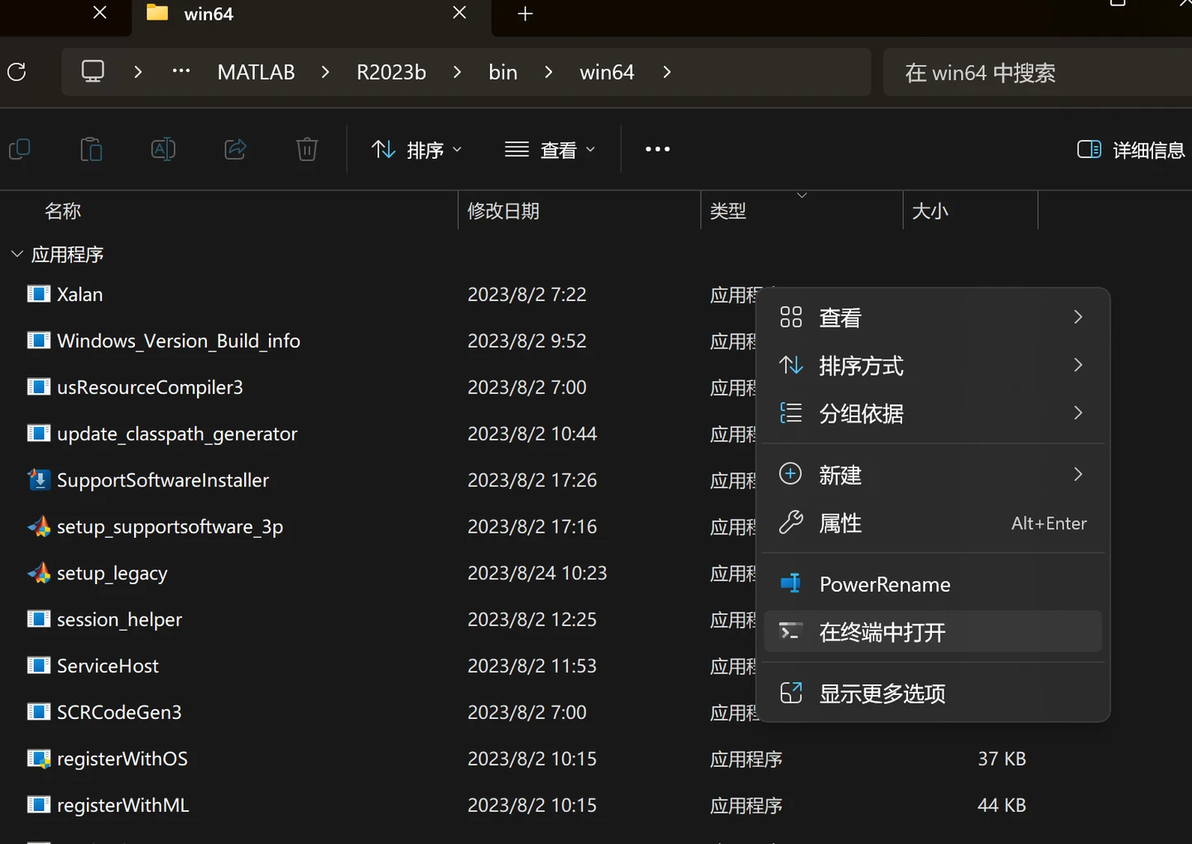Viewport: 1192px width, 844px height.
Task: Click the 2023/8/24 10:23 date cell
Action: (537, 573)
